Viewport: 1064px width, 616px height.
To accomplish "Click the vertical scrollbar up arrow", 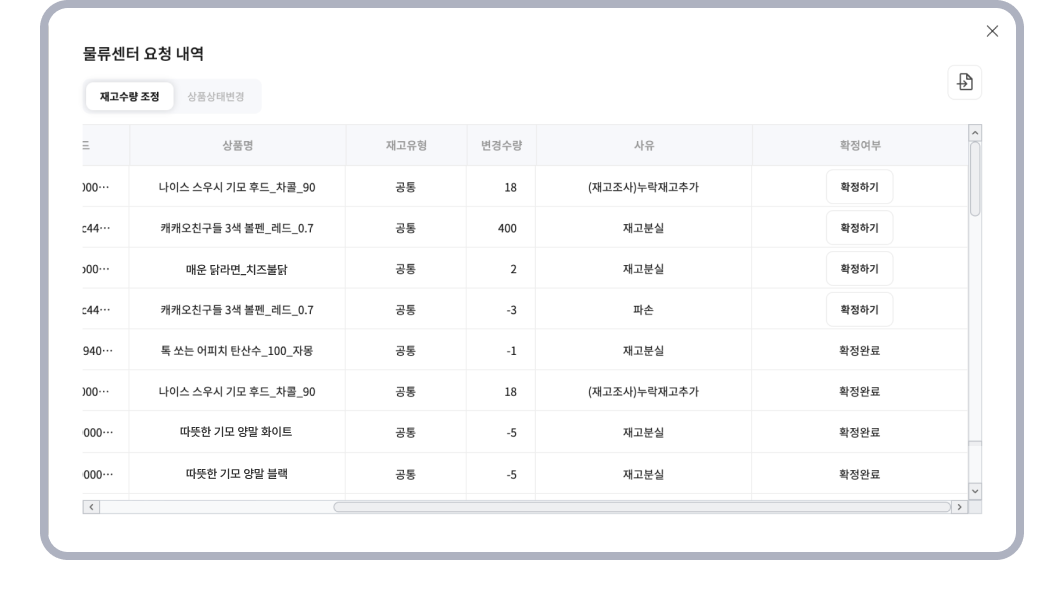I will point(975,133).
